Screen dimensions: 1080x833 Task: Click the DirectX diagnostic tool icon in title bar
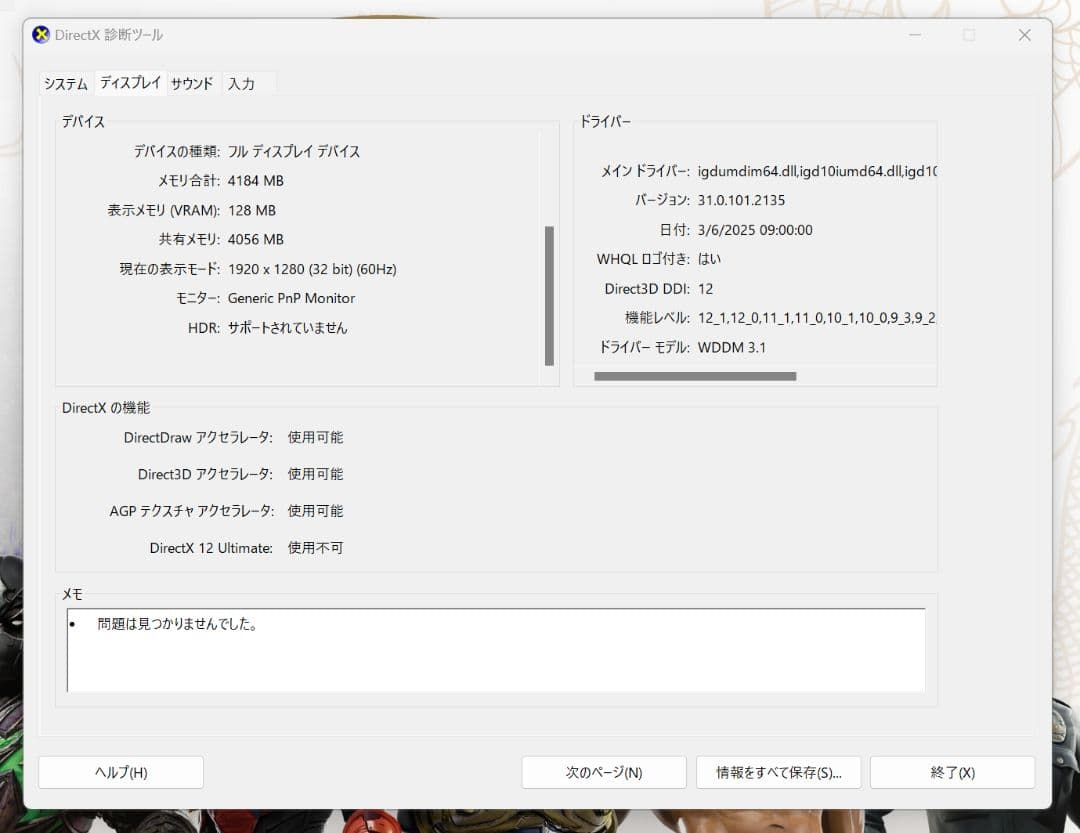[x=42, y=34]
